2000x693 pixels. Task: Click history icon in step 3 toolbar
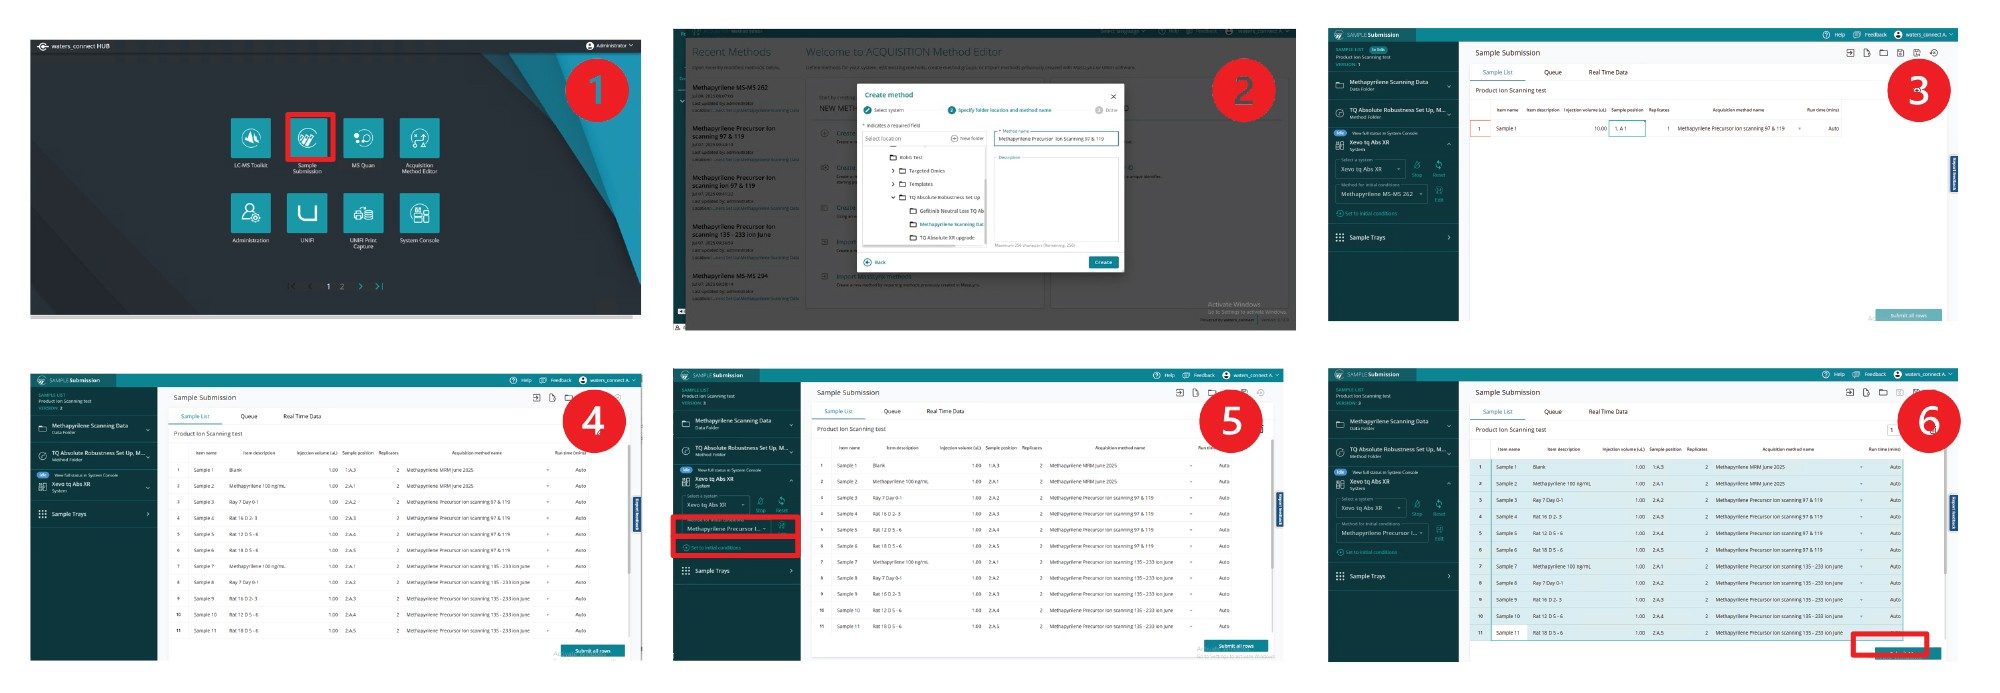tap(1934, 53)
